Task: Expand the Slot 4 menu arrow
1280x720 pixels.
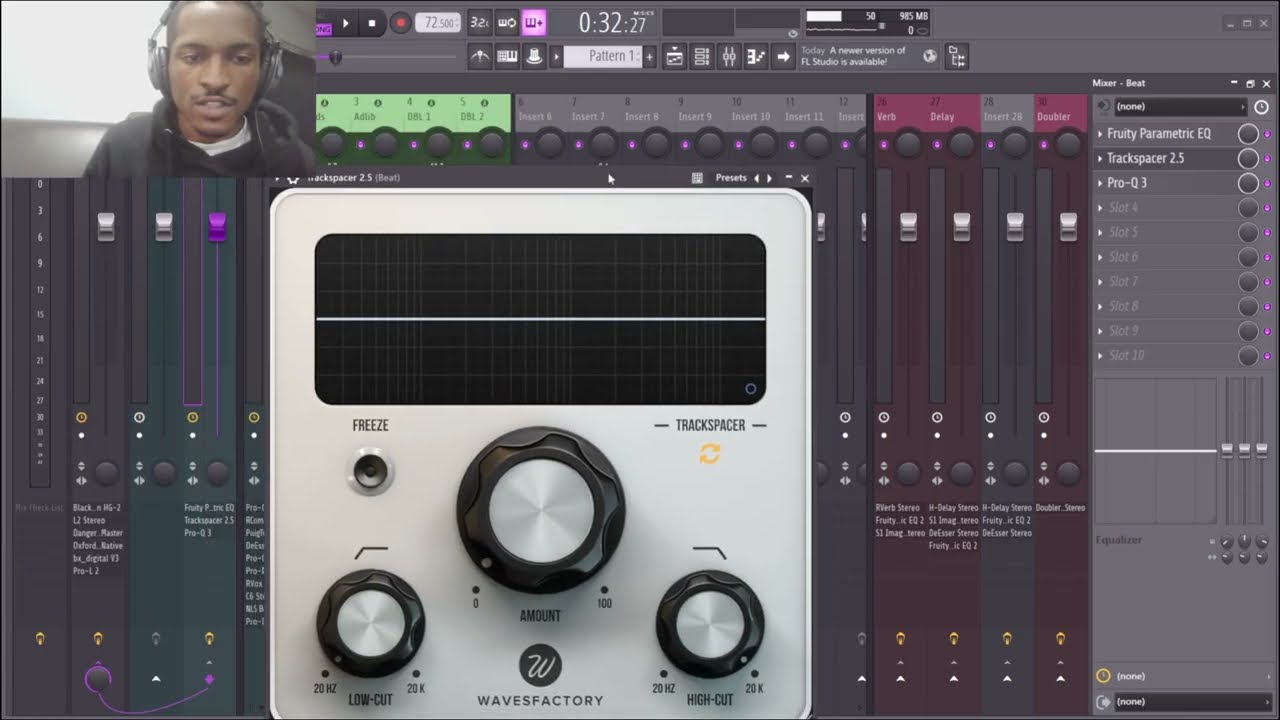Action: coord(1101,208)
